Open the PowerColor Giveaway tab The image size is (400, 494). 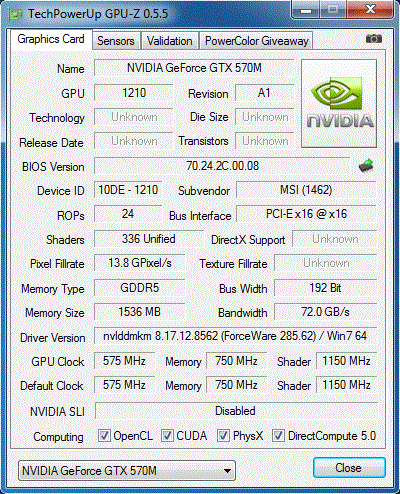pos(256,41)
